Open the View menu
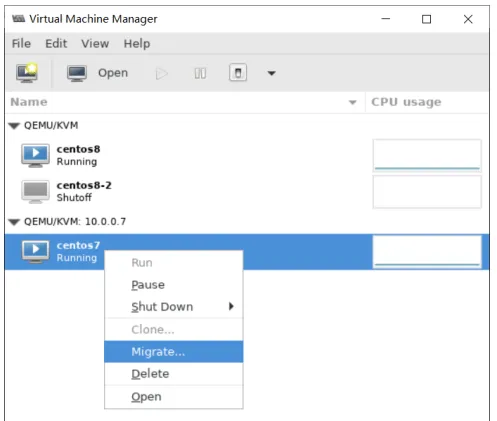 [95, 43]
